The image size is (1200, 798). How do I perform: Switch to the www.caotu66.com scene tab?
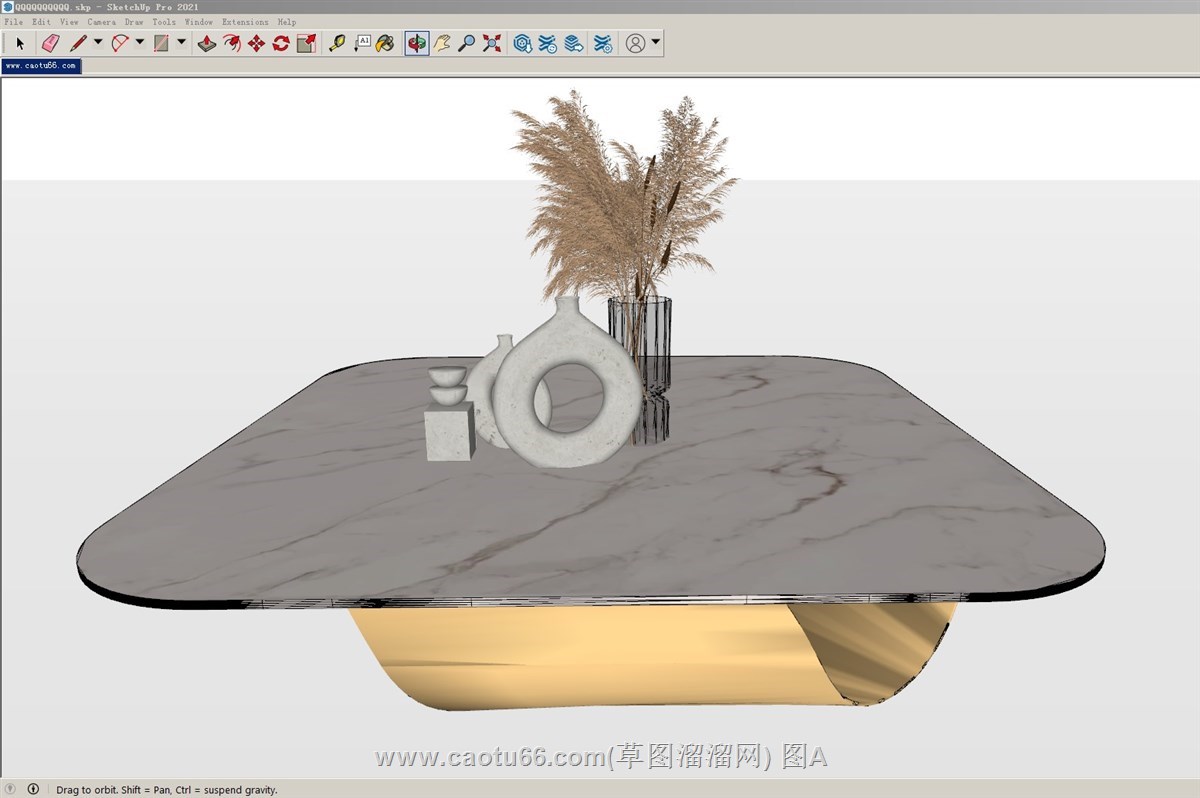tap(41, 65)
